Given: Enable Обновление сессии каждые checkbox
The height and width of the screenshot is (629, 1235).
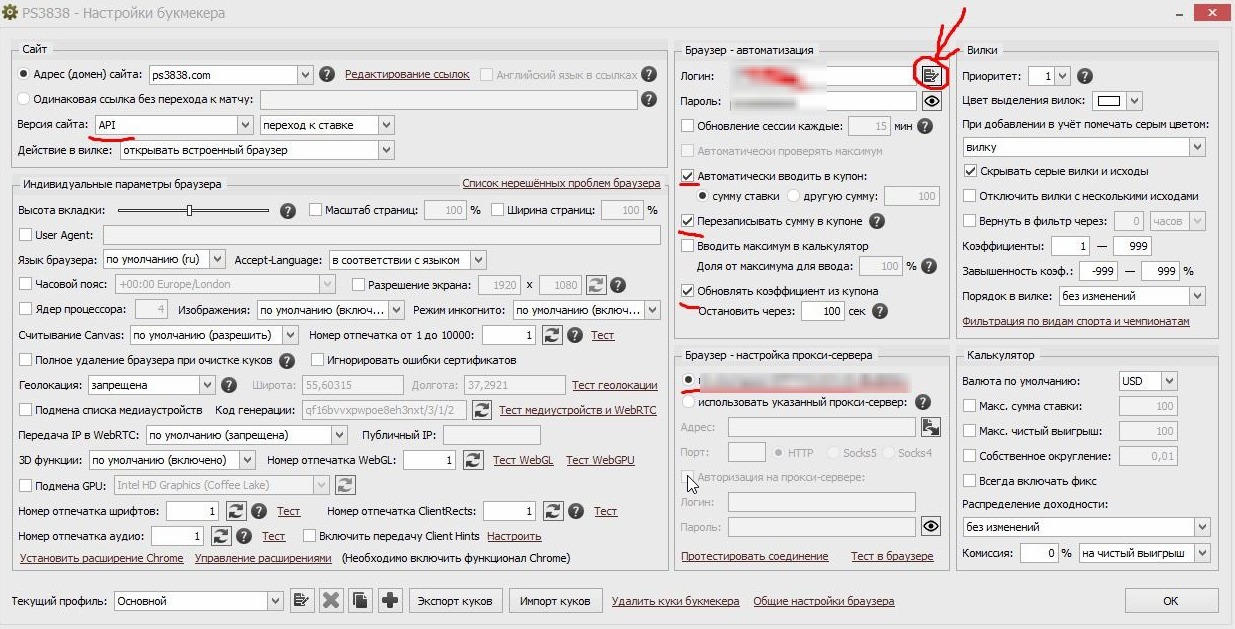Looking at the screenshot, I should [687, 126].
